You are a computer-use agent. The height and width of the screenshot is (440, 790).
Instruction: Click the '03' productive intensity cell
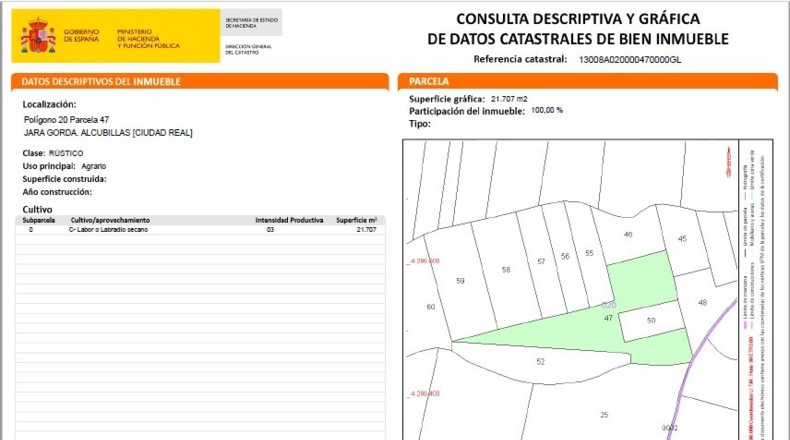pyautogui.click(x=271, y=230)
